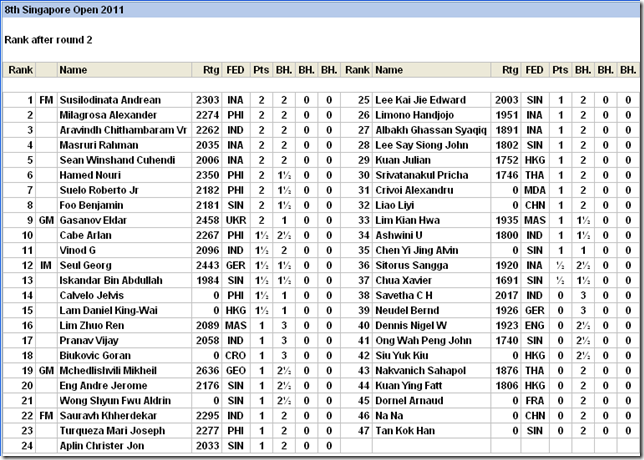Image resolution: width=644 pixels, height=460 pixels.
Task: Click on 'Albakh Ghassan Syaqiq'
Action: coord(431,130)
